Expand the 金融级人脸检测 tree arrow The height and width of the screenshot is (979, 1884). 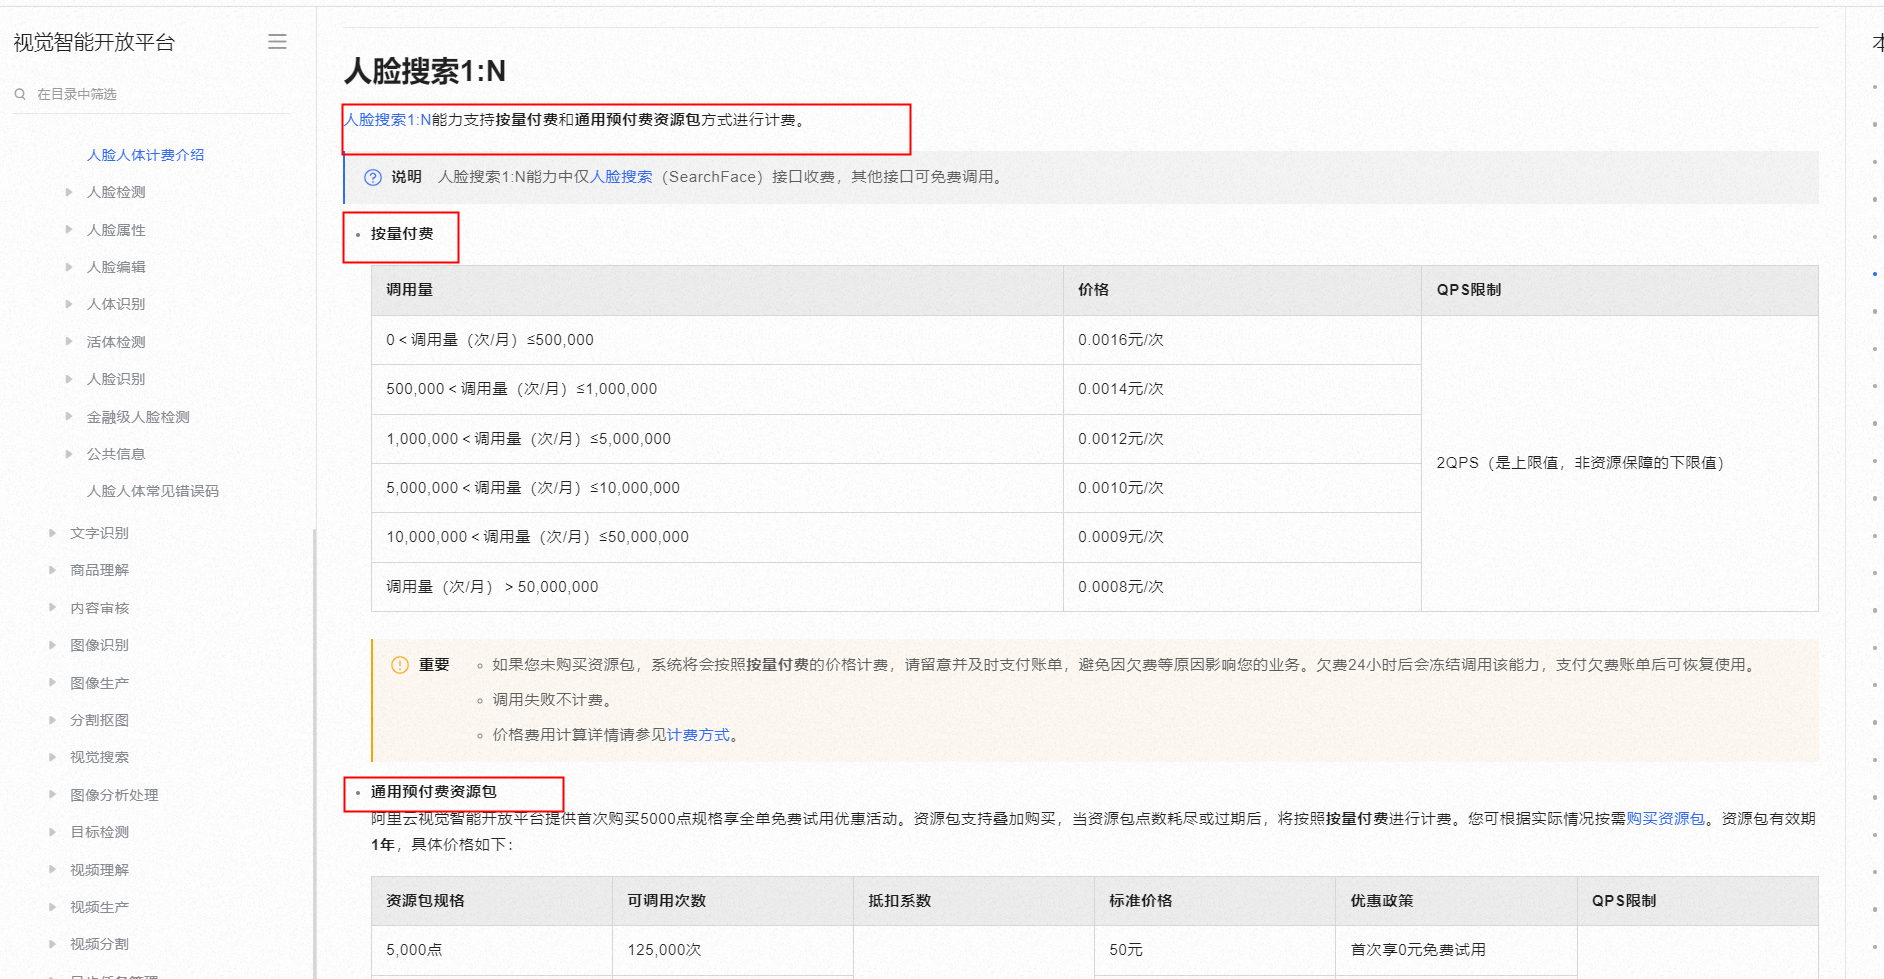pos(69,417)
